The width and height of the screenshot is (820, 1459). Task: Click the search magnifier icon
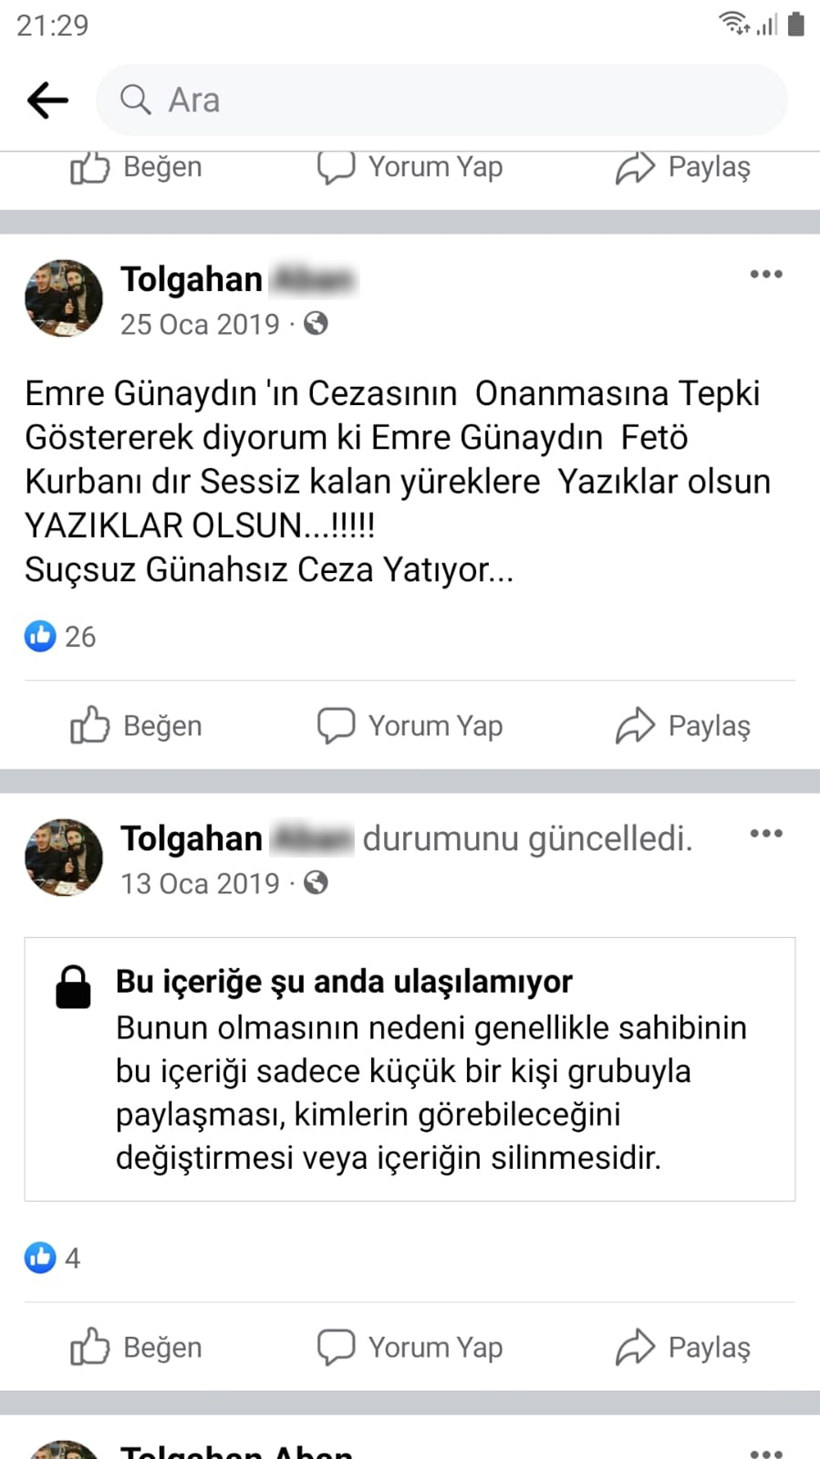[x=135, y=100]
